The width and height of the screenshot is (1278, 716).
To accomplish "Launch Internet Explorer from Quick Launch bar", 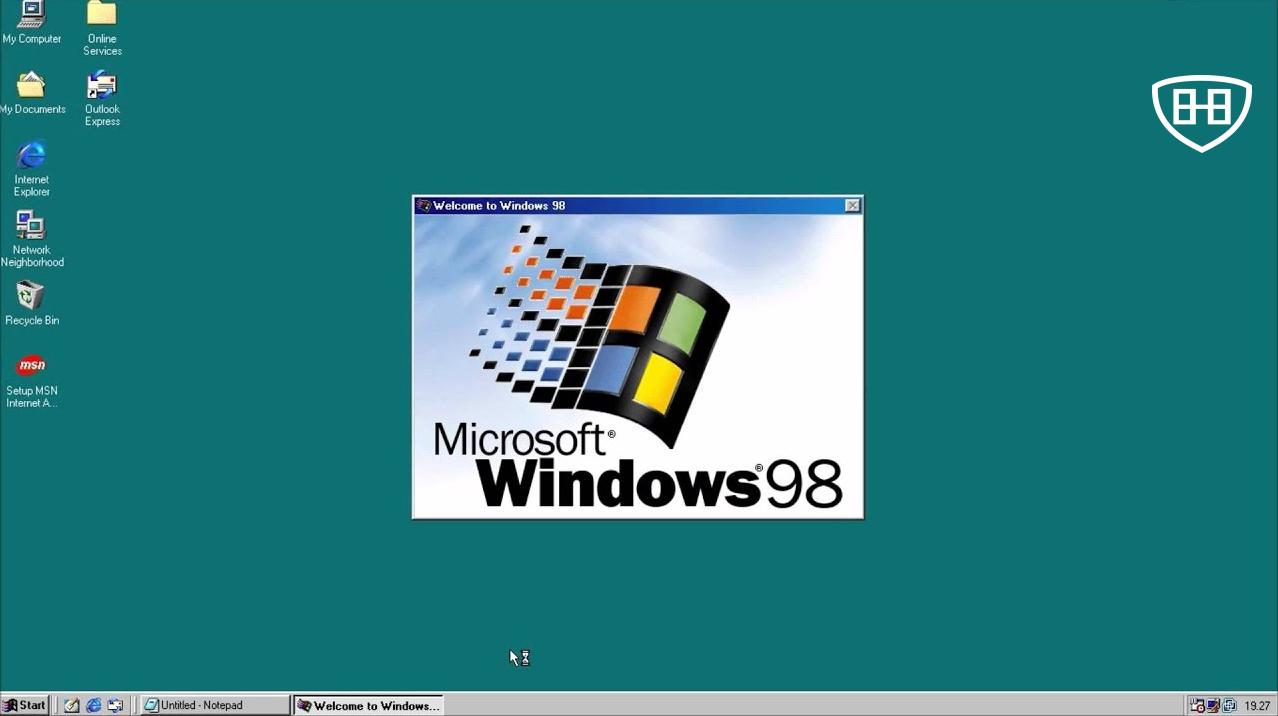I will pos(94,705).
